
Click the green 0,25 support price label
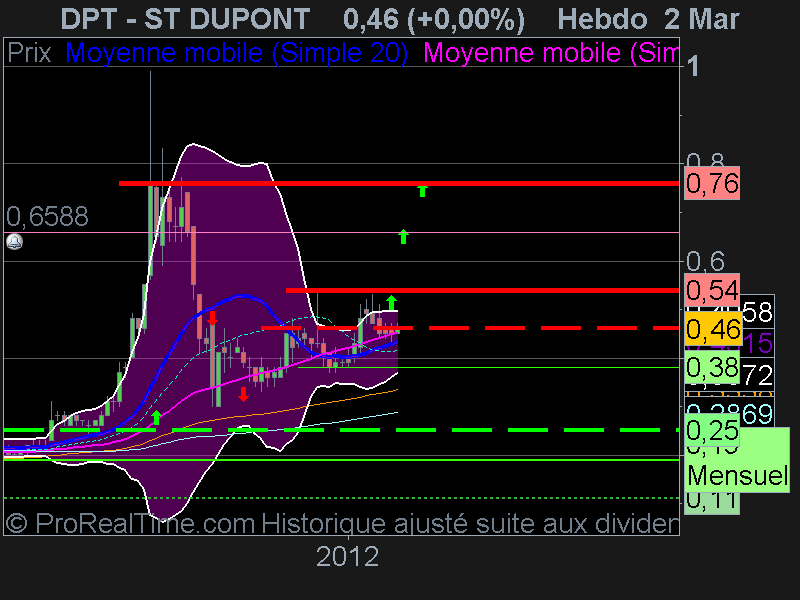(712, 430)
